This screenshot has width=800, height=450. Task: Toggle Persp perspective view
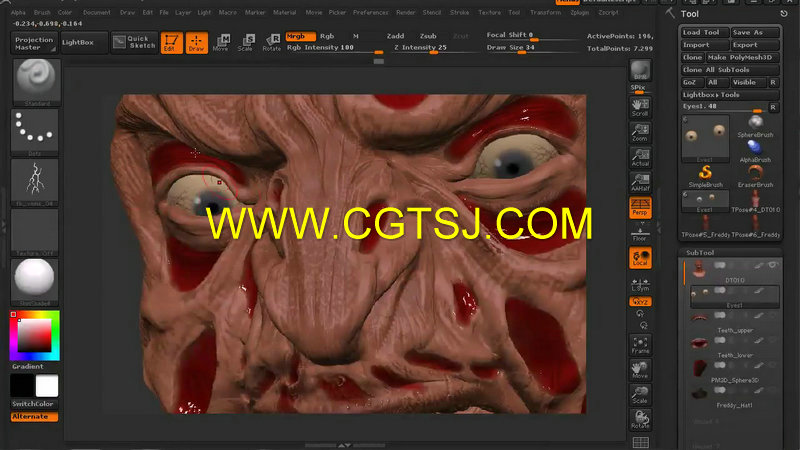pyautogui.click(x=640, y=208)
